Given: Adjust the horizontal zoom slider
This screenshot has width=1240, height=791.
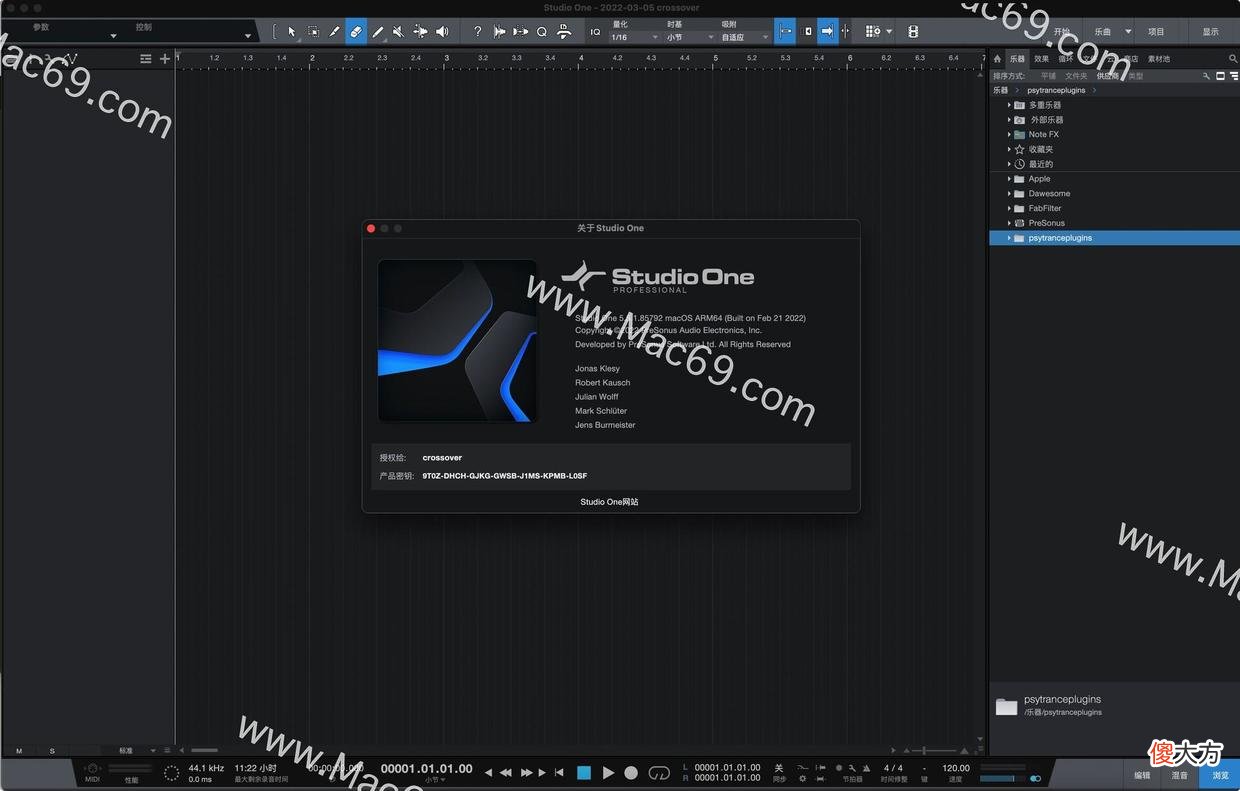Looking at the screenshot, I should click(x=925, y=750).
